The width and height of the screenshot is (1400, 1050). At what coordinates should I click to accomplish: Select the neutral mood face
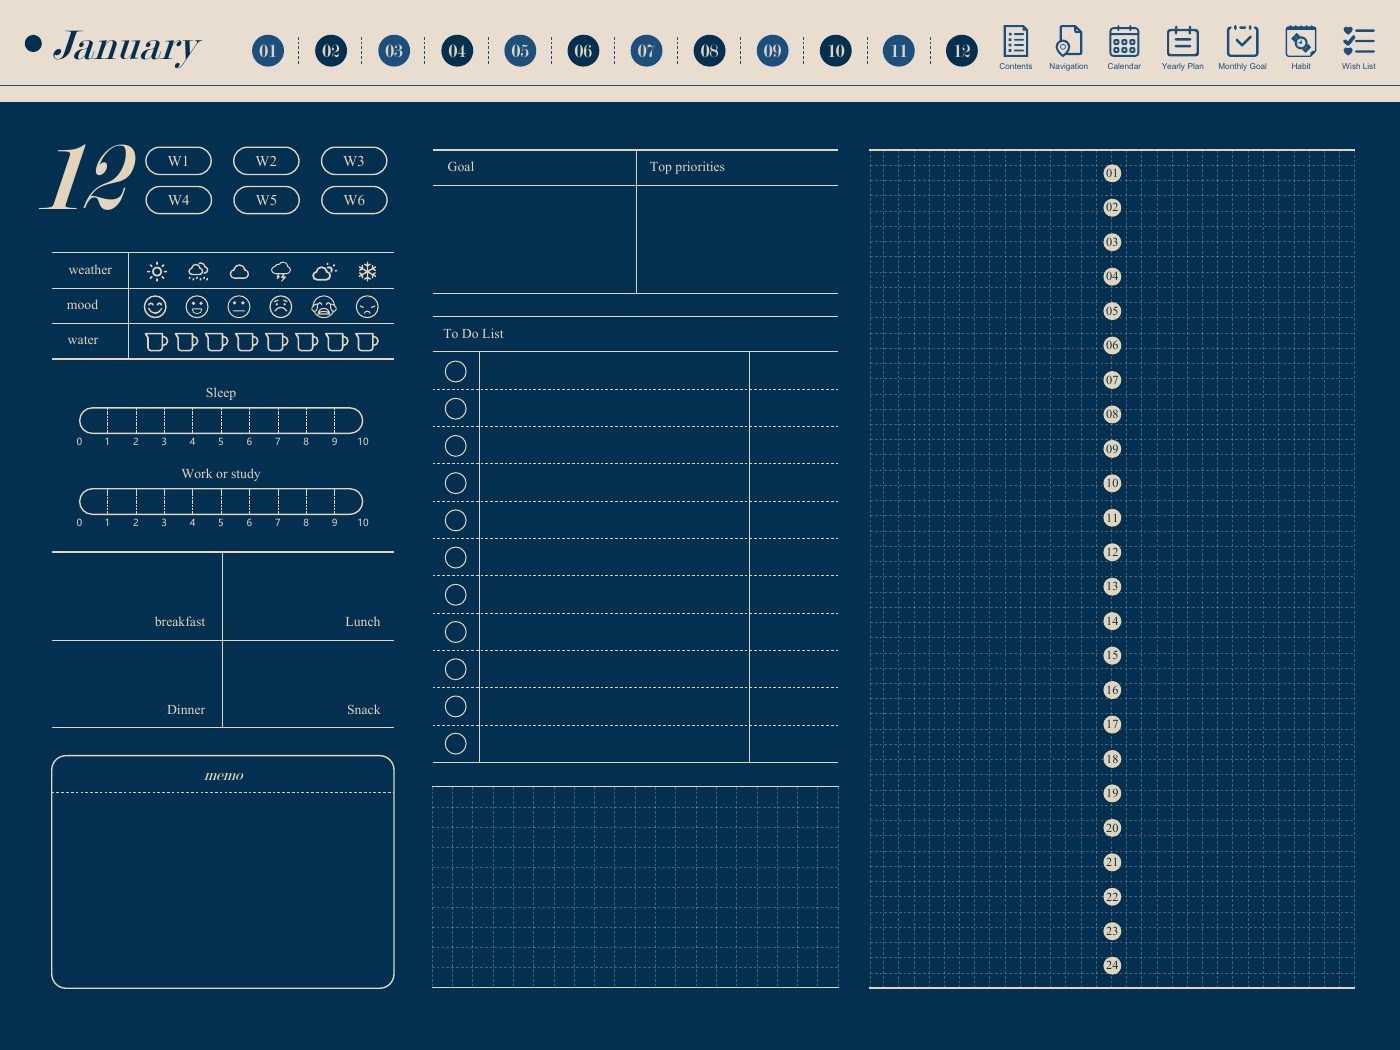239,306
